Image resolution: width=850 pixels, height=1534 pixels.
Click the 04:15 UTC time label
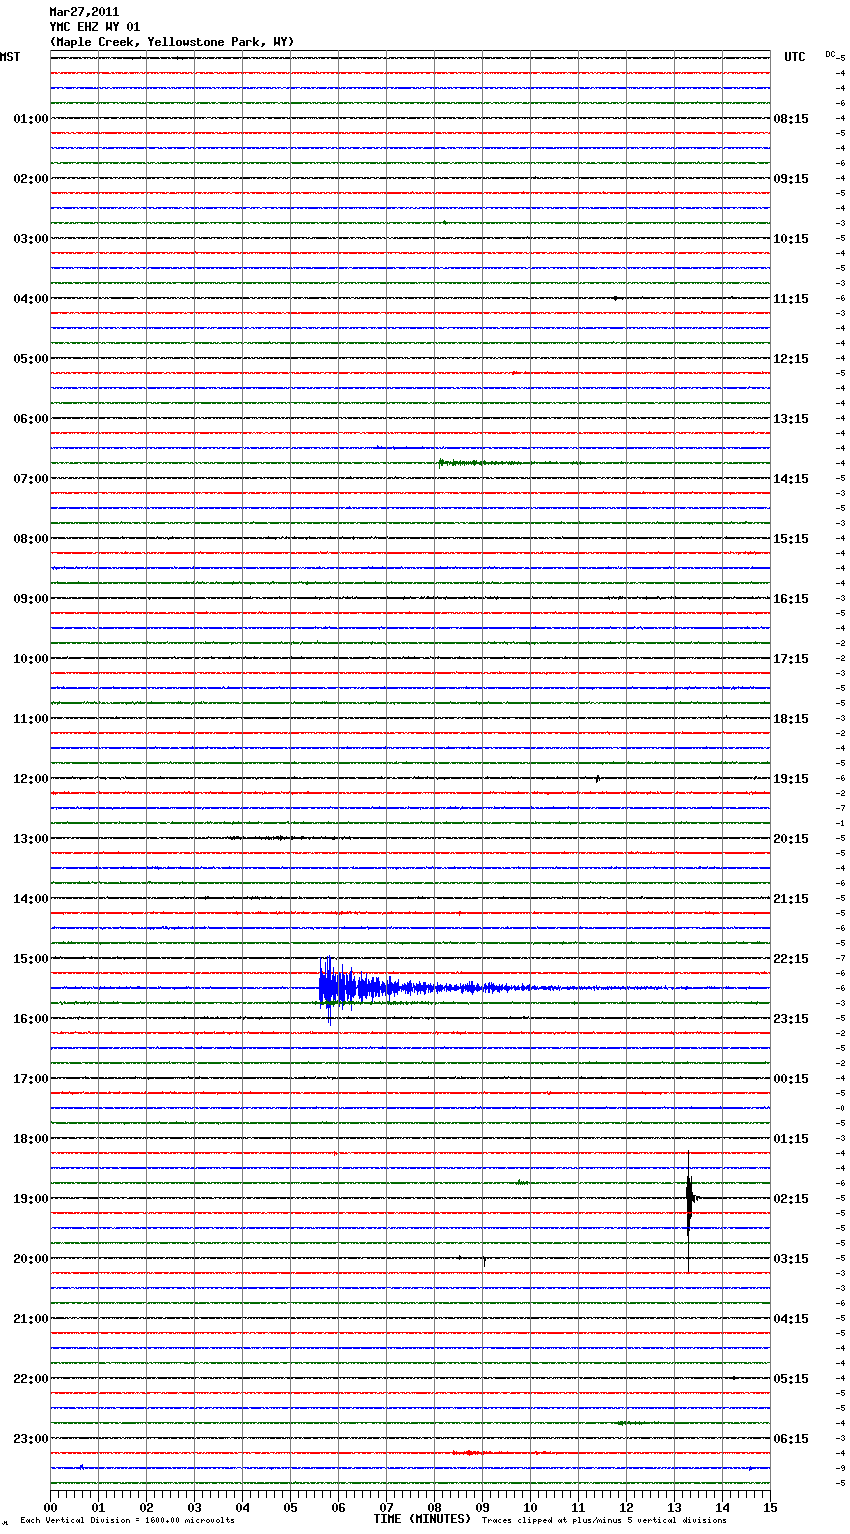coord(791,1319)
